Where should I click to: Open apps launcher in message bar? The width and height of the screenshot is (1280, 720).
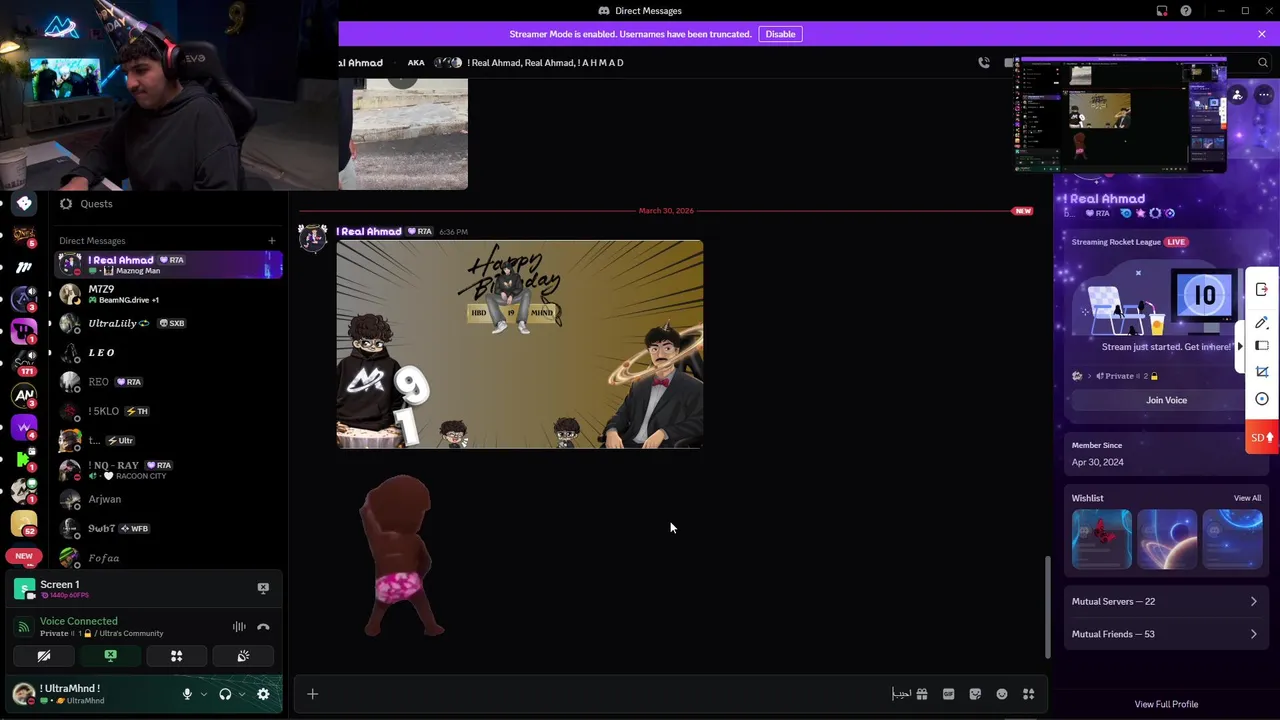click(1028, 694)
